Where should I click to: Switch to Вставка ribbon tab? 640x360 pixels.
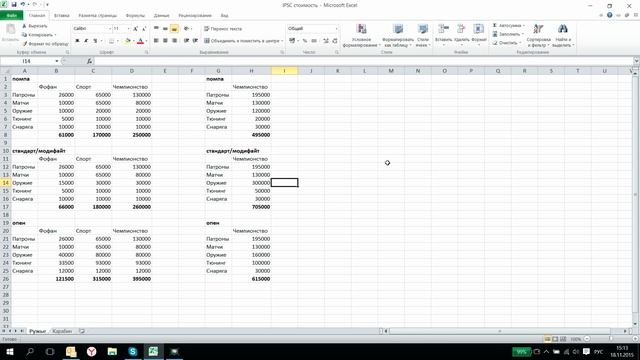click(62, 16)
